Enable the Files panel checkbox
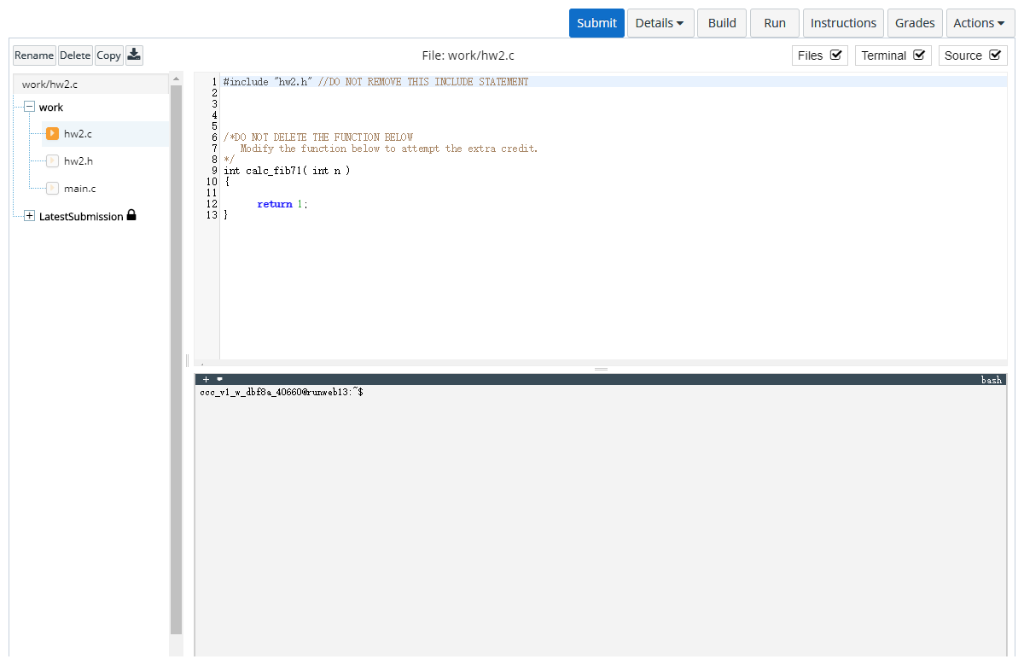1024x665 pixels. [837, 55]
